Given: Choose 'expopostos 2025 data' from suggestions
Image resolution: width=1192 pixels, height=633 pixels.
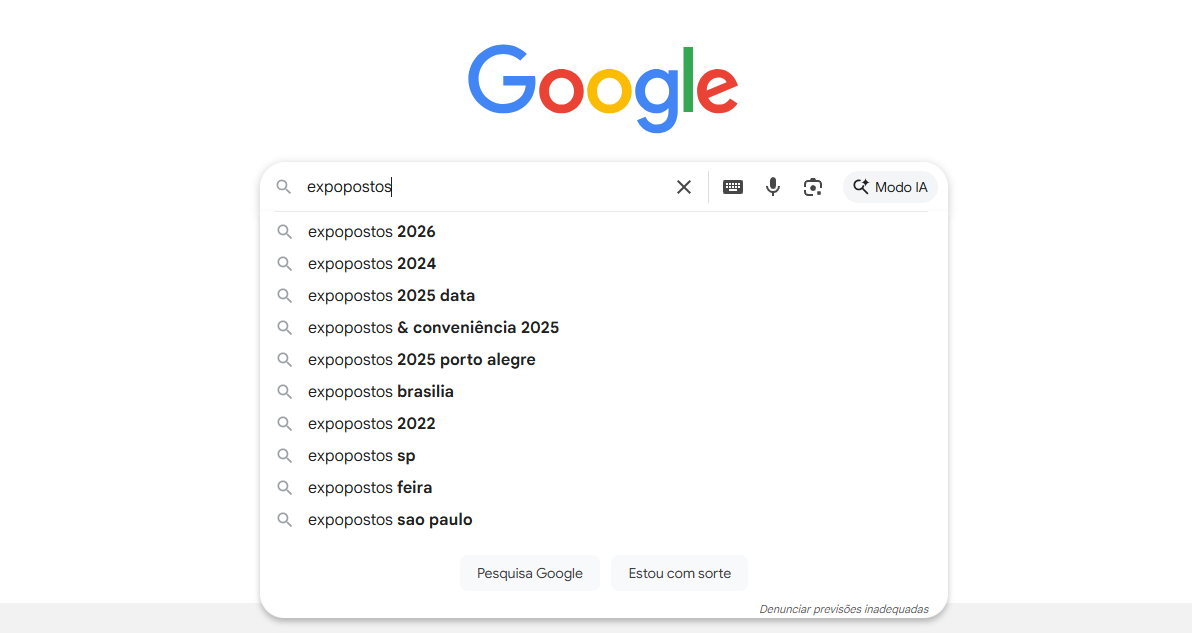Looking at the screenshot, I should pyautogui.click(x=391, y=295).
